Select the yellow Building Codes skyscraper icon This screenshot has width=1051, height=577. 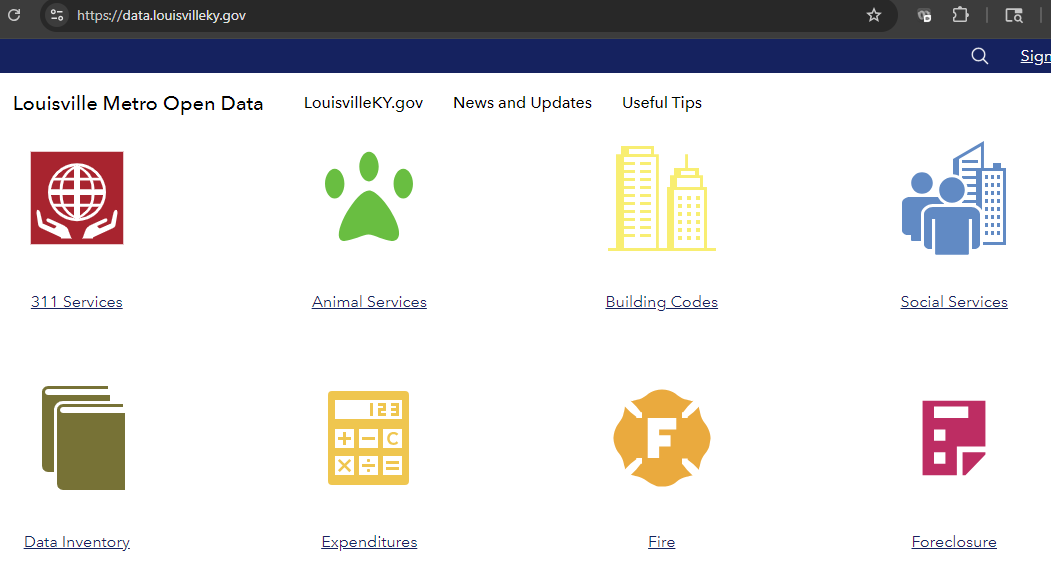pos(661,198)
